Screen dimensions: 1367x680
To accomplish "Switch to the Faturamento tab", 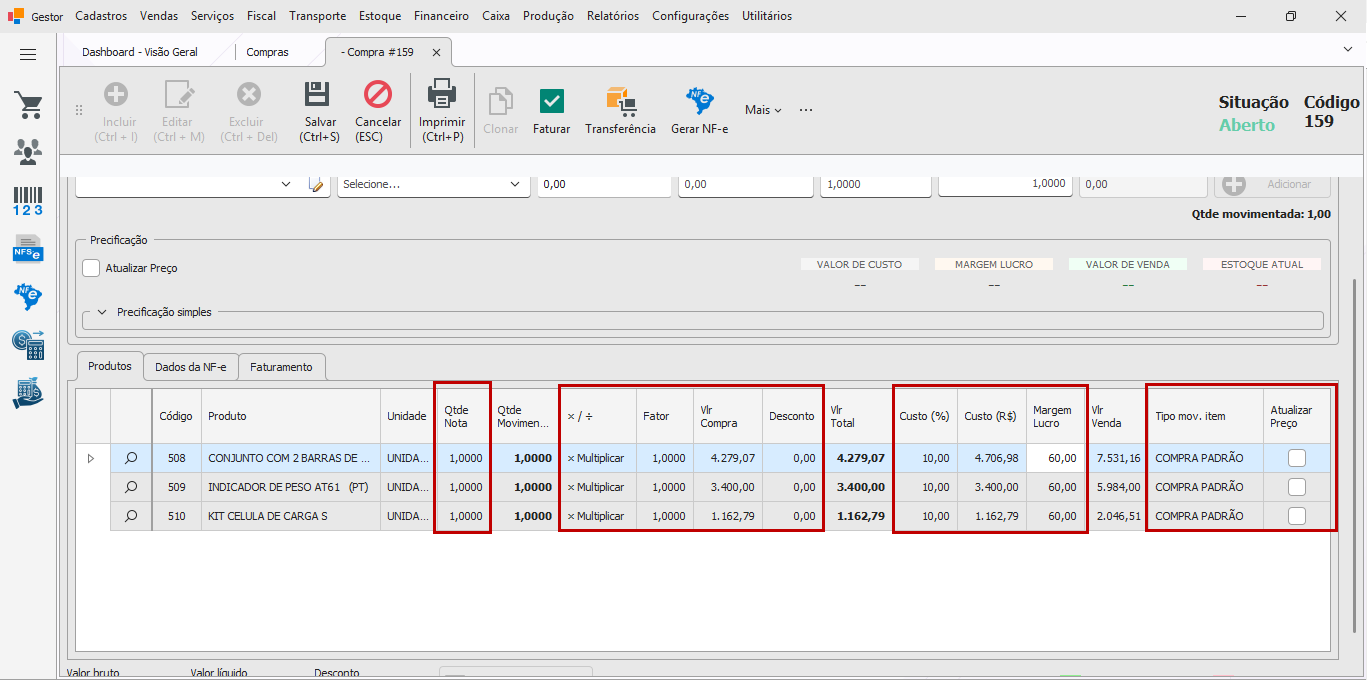I will 281,367.
